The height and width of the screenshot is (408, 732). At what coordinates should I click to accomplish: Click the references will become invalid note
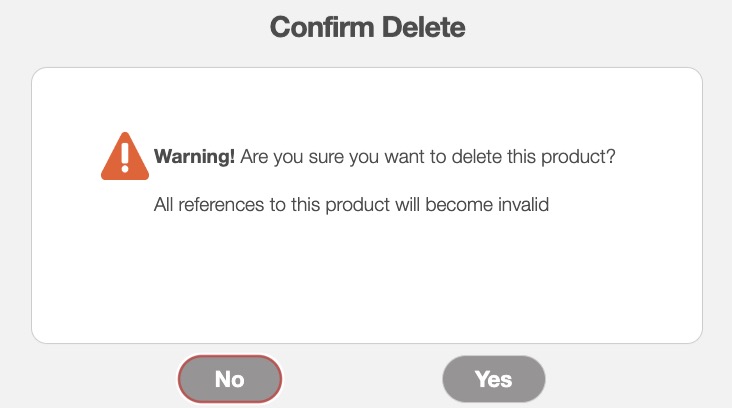tap(353, 205)
